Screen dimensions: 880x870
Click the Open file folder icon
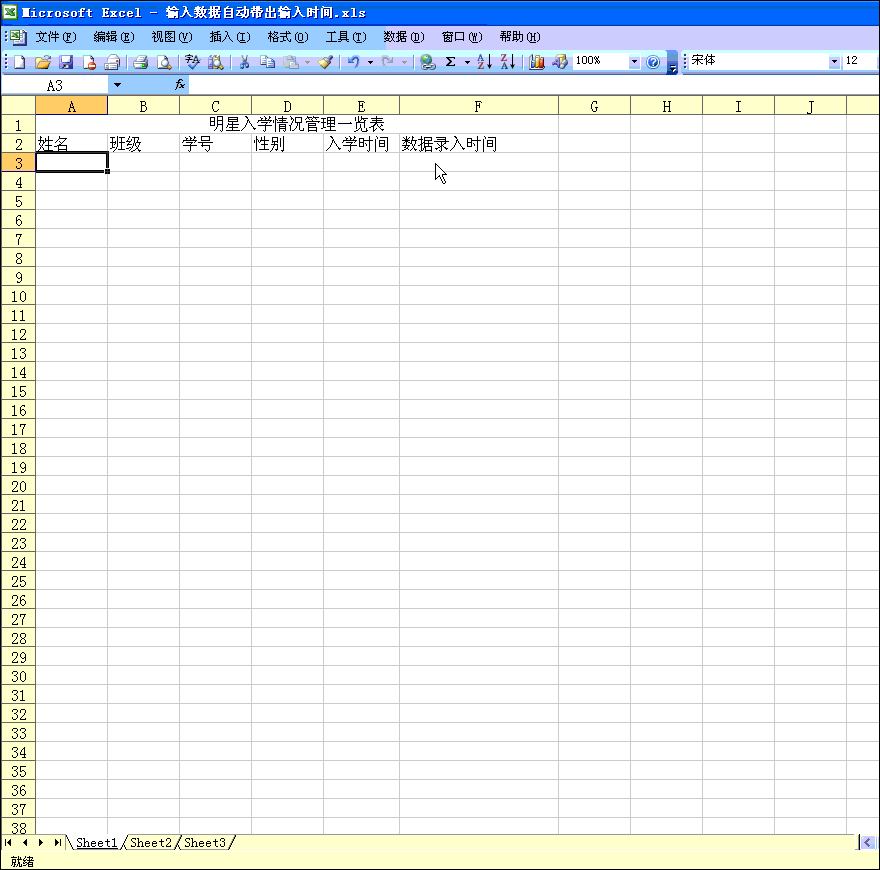click(x=43, y=62)
